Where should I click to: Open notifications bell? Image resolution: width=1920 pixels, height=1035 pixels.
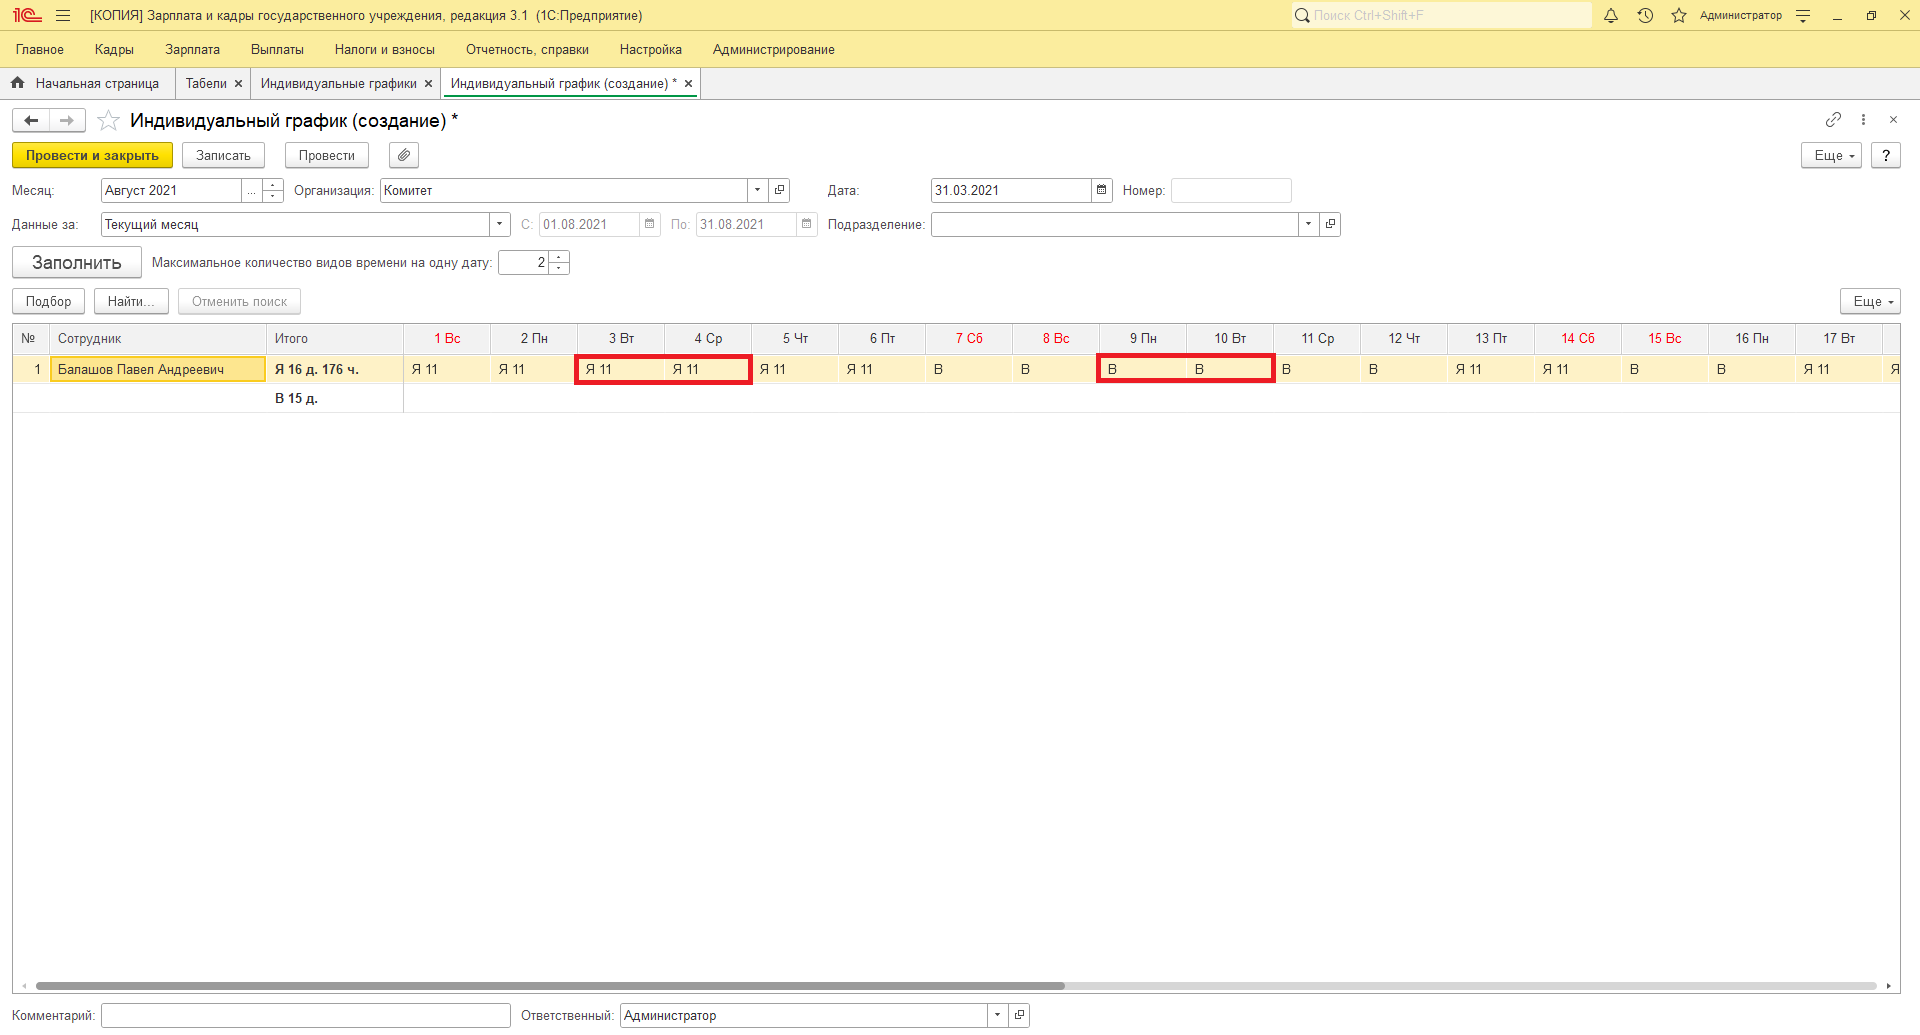click(1611, 15)
